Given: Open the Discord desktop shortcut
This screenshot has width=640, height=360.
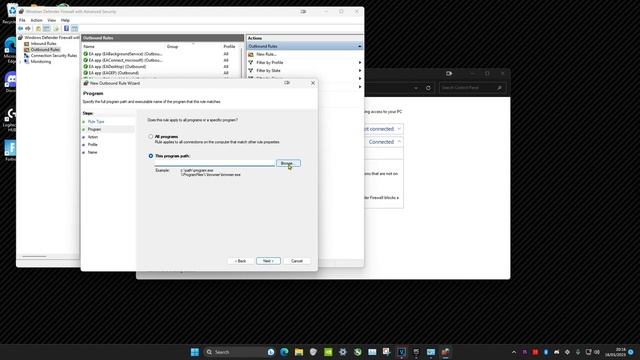Looking at the screenshot, I should click(x=10, y=82).
